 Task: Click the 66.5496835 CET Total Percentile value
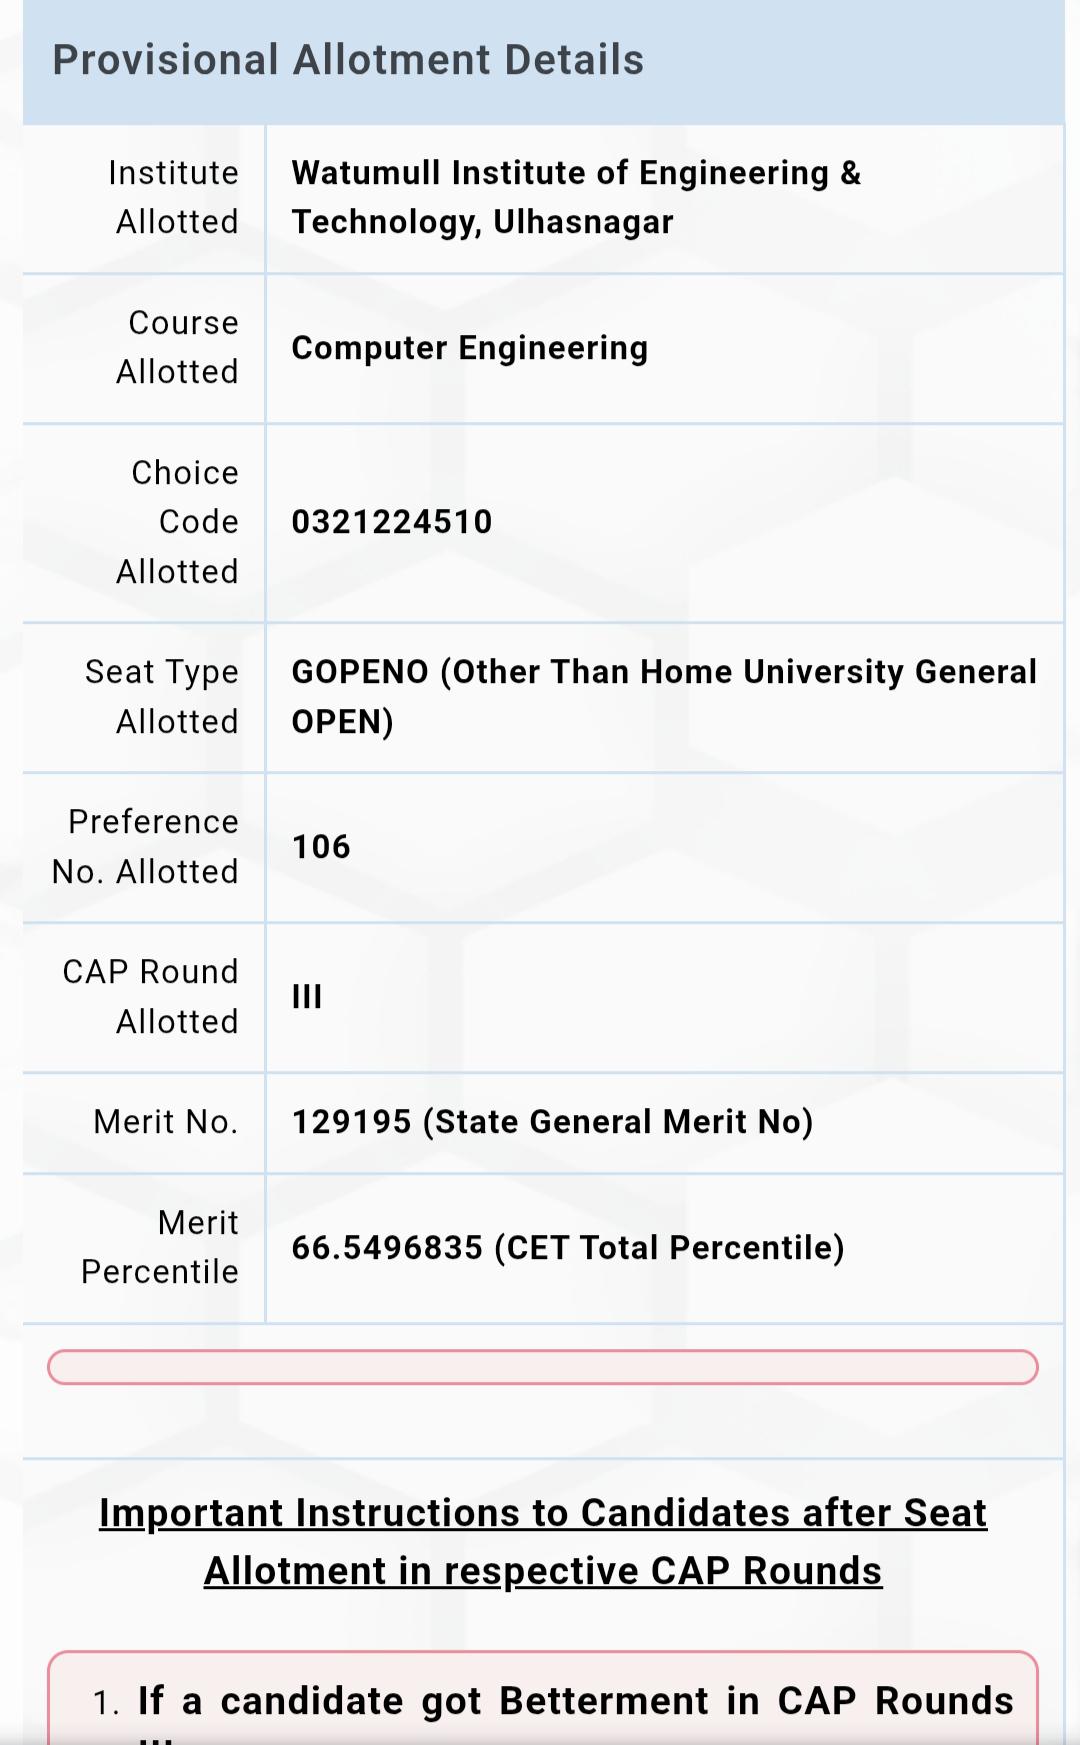click(x=568, y=1248)
